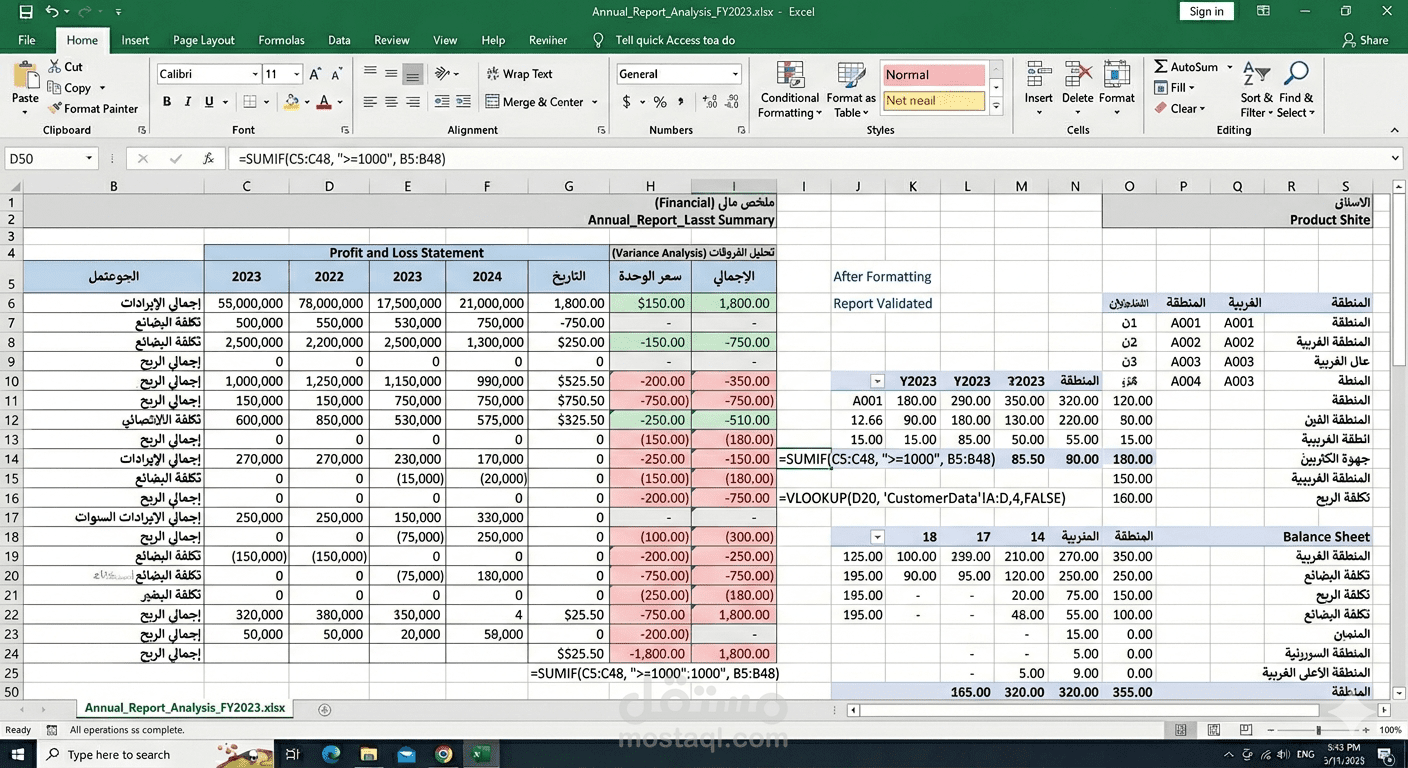The height and width of the screenshot is (768, 1408).
Task: Click the Sign in button
Action: 1206,12
